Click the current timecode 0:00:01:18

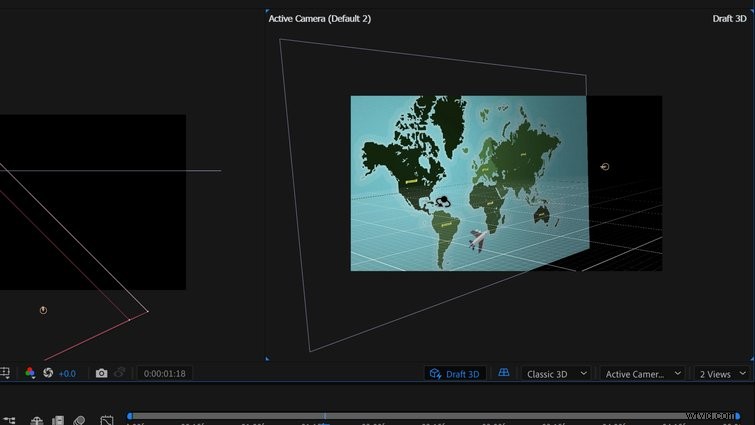pos(164,373)
